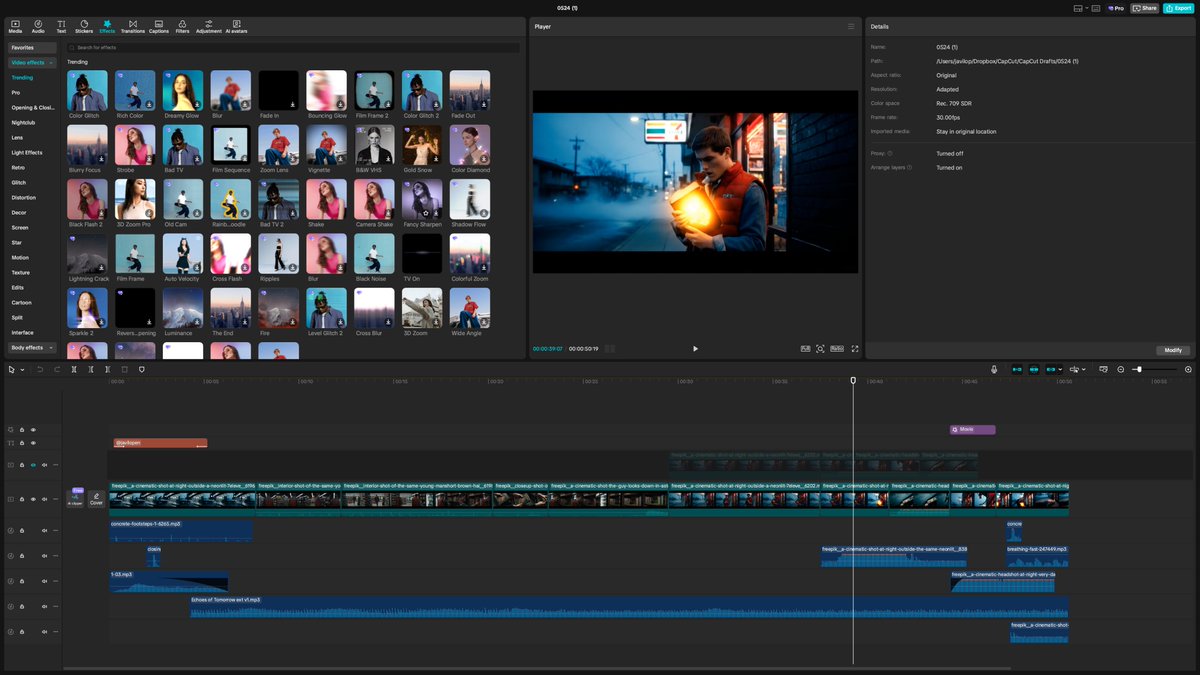Select the Glitch effects category
Image resolution: width=1200 pixels, height=675 pixels.
tap(19, 182)
